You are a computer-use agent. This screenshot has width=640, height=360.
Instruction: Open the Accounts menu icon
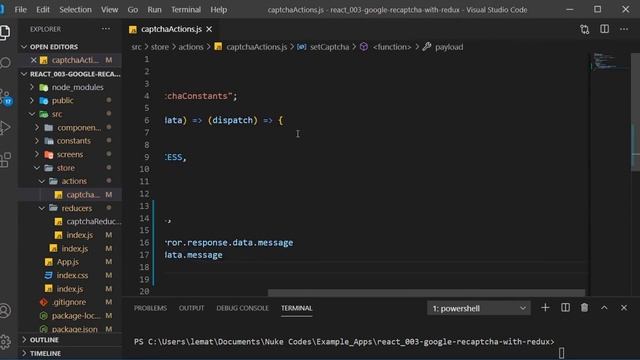[5, 311]
